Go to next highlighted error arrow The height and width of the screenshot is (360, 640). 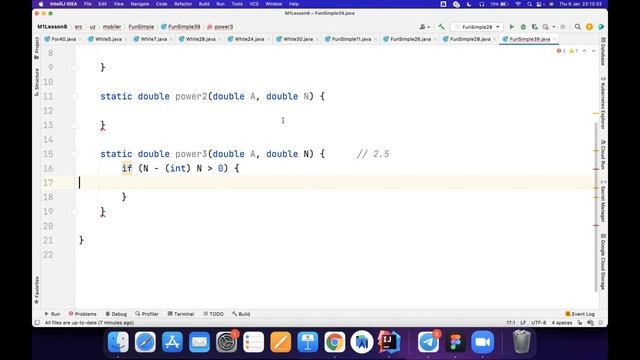click(x=593, y=51)
